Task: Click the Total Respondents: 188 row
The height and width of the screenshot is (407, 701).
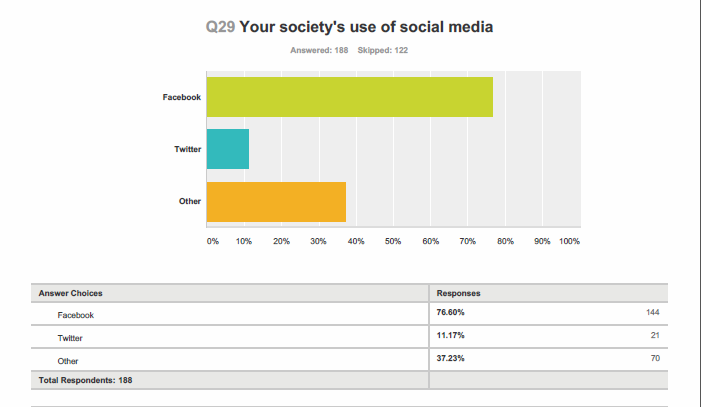Action: [349, 380]
